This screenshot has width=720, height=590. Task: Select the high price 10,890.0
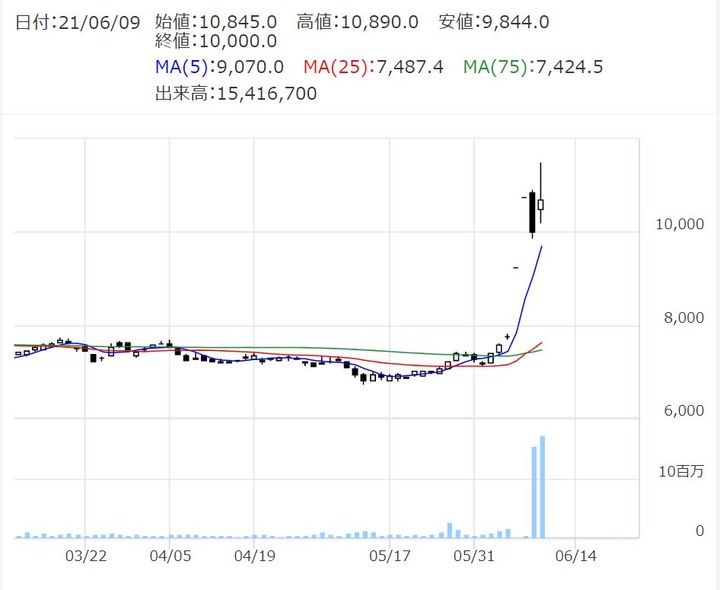380,22
